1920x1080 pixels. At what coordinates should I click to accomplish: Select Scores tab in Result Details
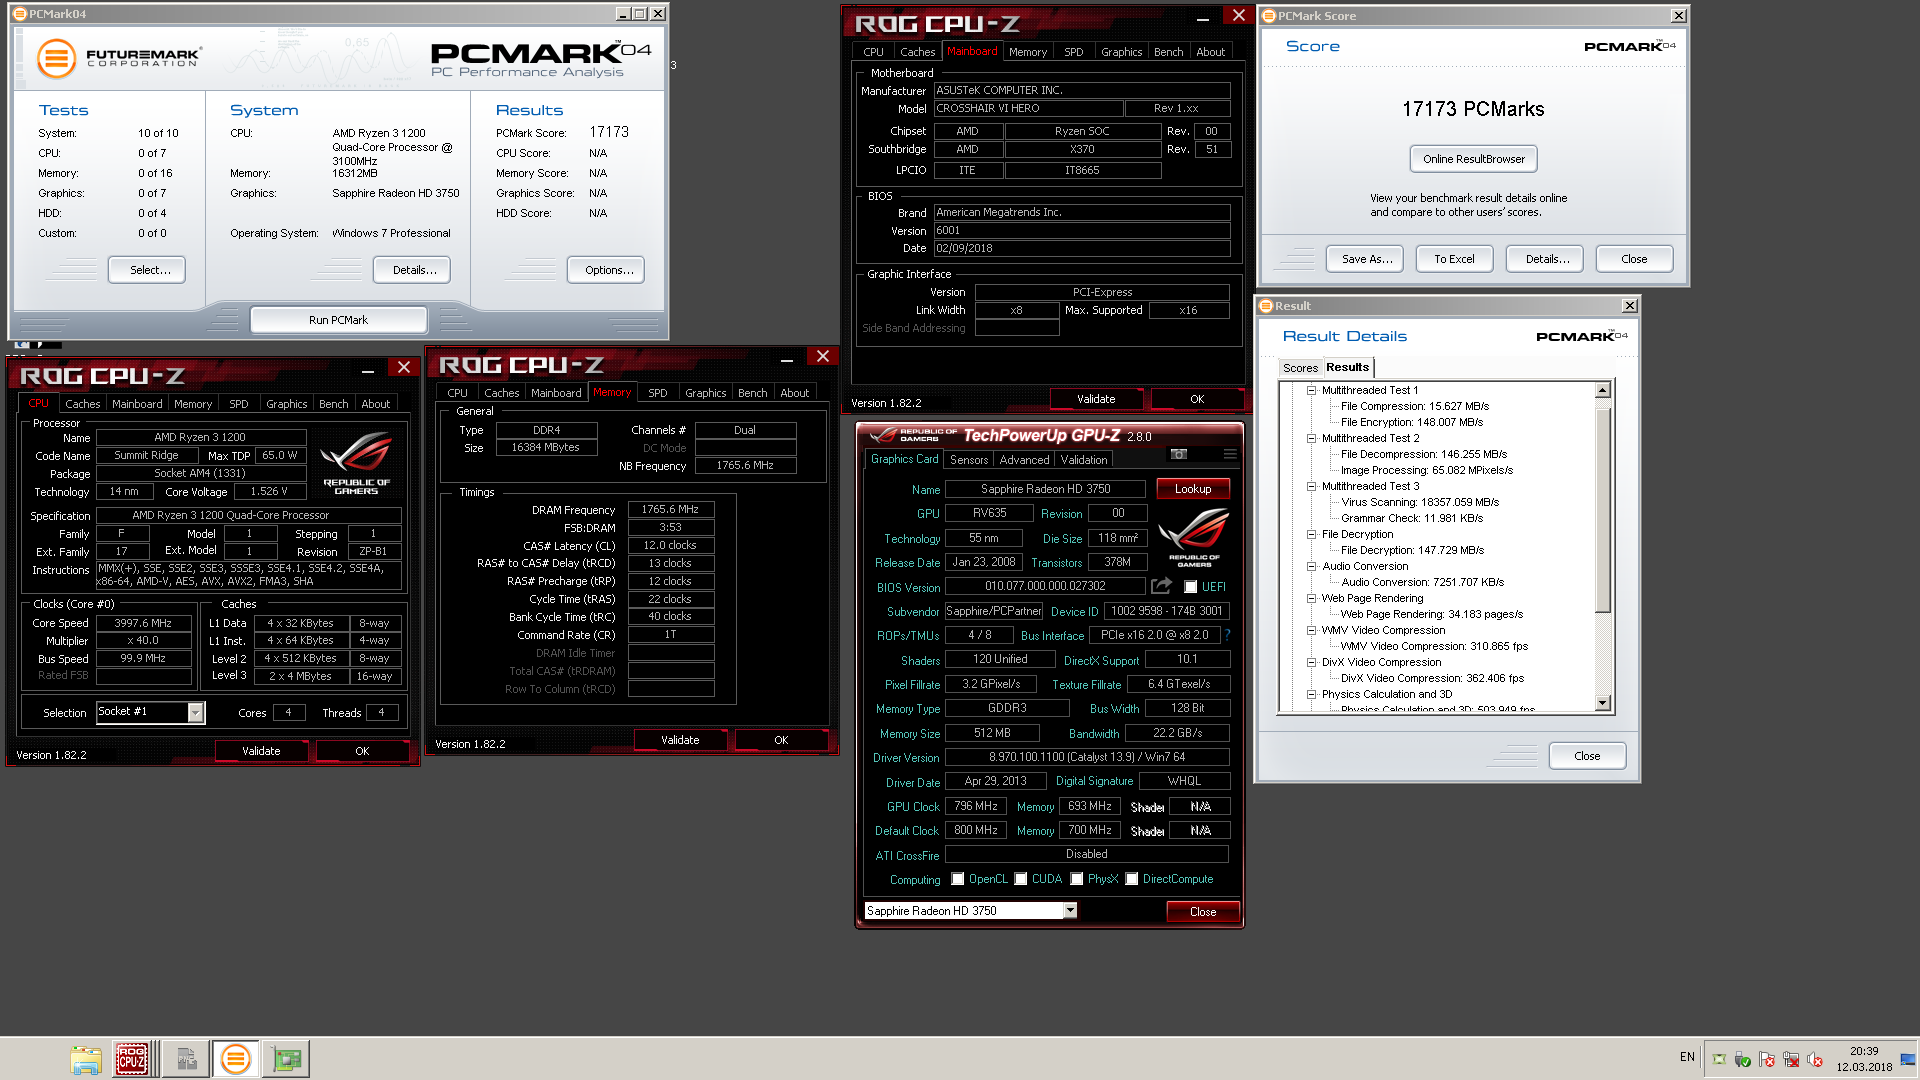(1300, 368)
